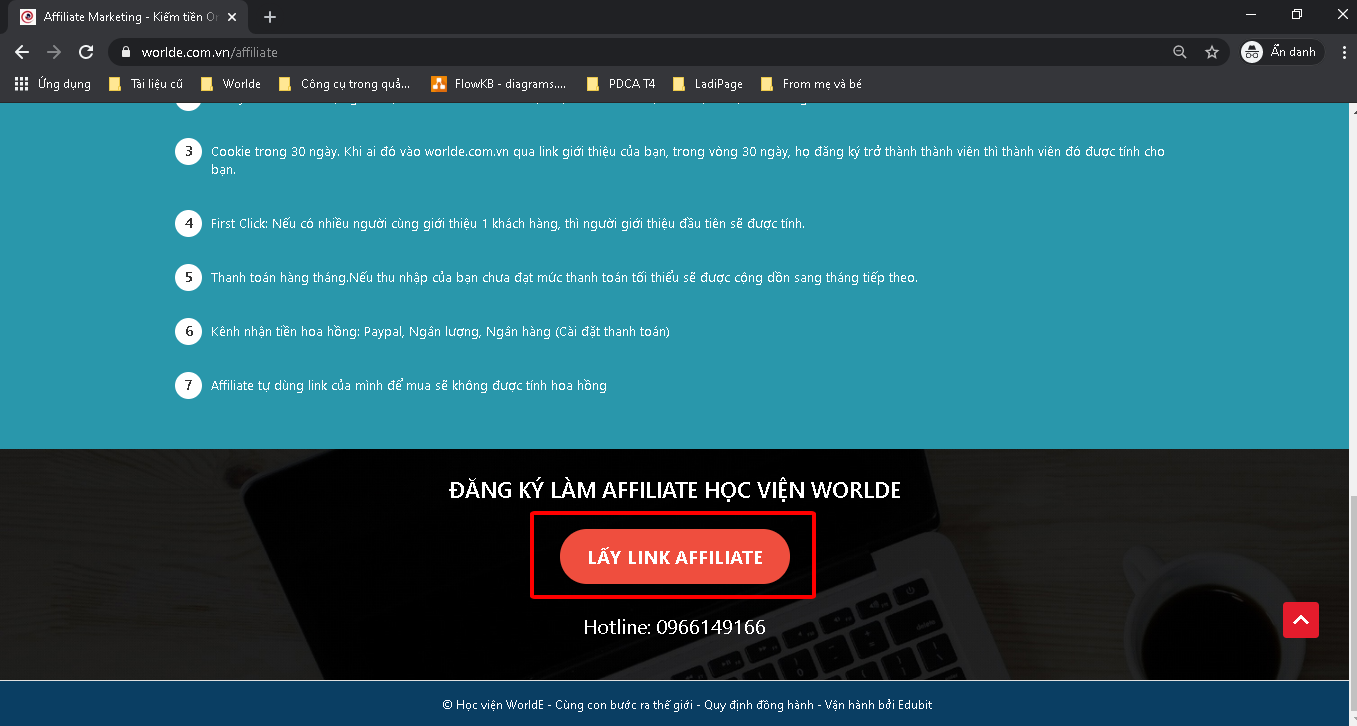Open FlowKB diagrams bookmark
Screen dimensions: 1357x726
(498, 84)
